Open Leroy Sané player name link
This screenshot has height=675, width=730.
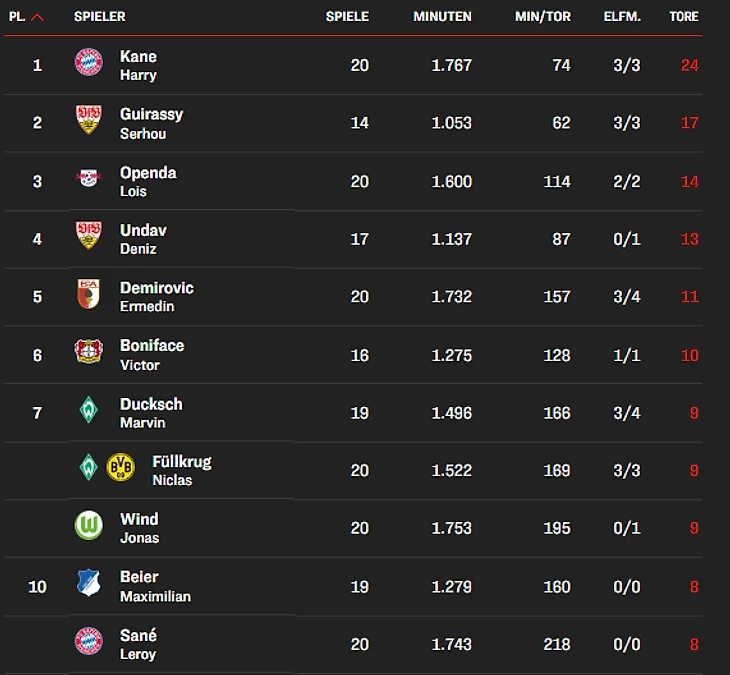138,644
